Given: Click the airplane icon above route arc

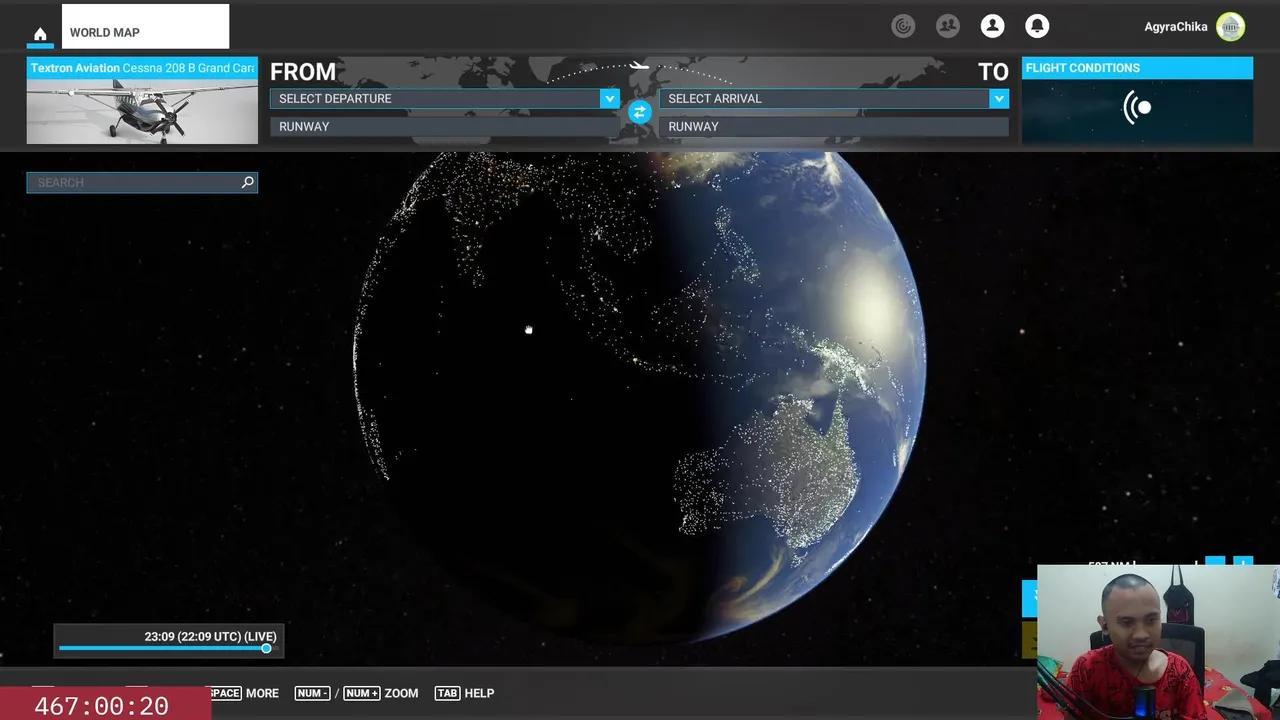Looking at the screenshot, I should tap(639, 67).
